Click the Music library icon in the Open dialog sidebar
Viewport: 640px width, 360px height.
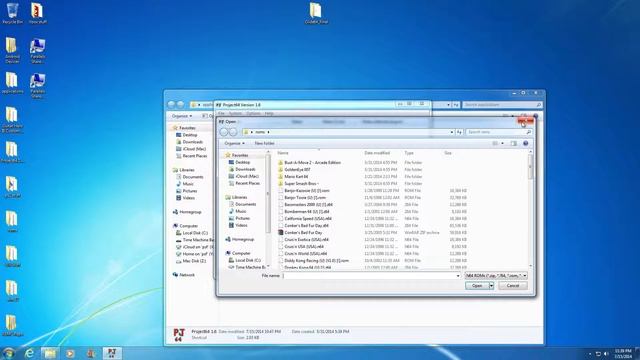[231, 211]
